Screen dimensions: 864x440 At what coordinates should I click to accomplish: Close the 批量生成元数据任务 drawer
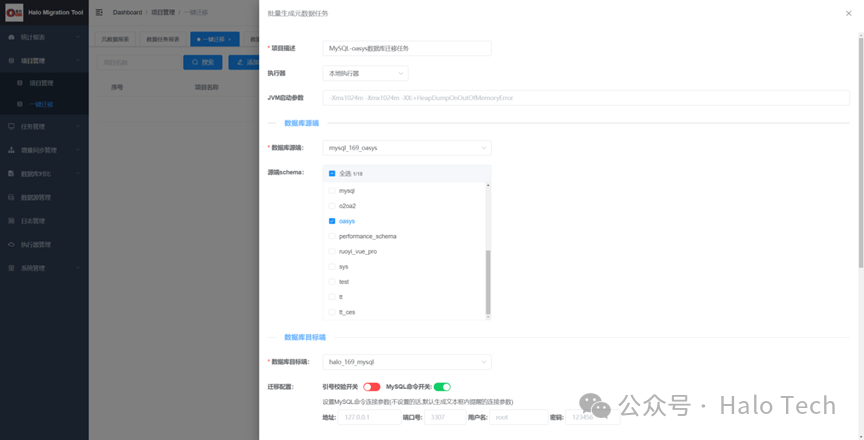tap(849, 13)
